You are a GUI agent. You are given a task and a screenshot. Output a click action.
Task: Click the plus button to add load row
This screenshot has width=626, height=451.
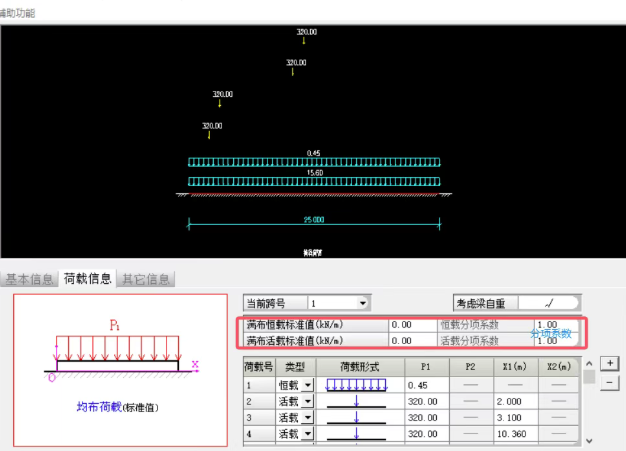click(x=608, y=363)
